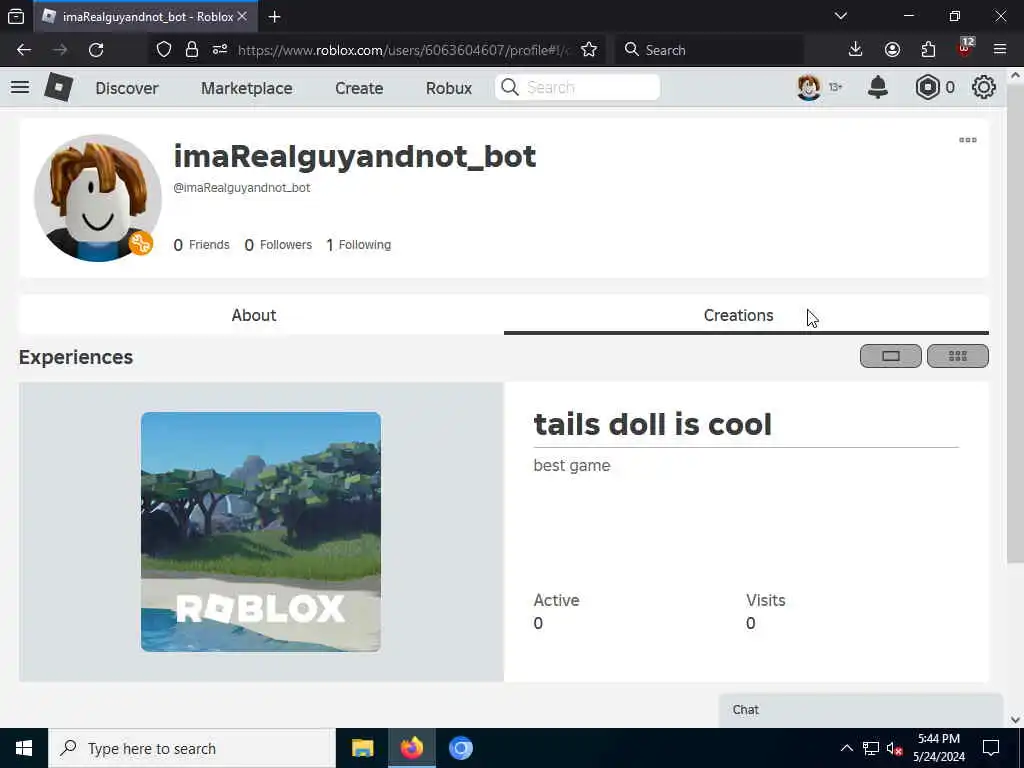Open the Roblox hamburger navigation menu
Viewport: 1024px width, 768px height.
click(20, 87)
